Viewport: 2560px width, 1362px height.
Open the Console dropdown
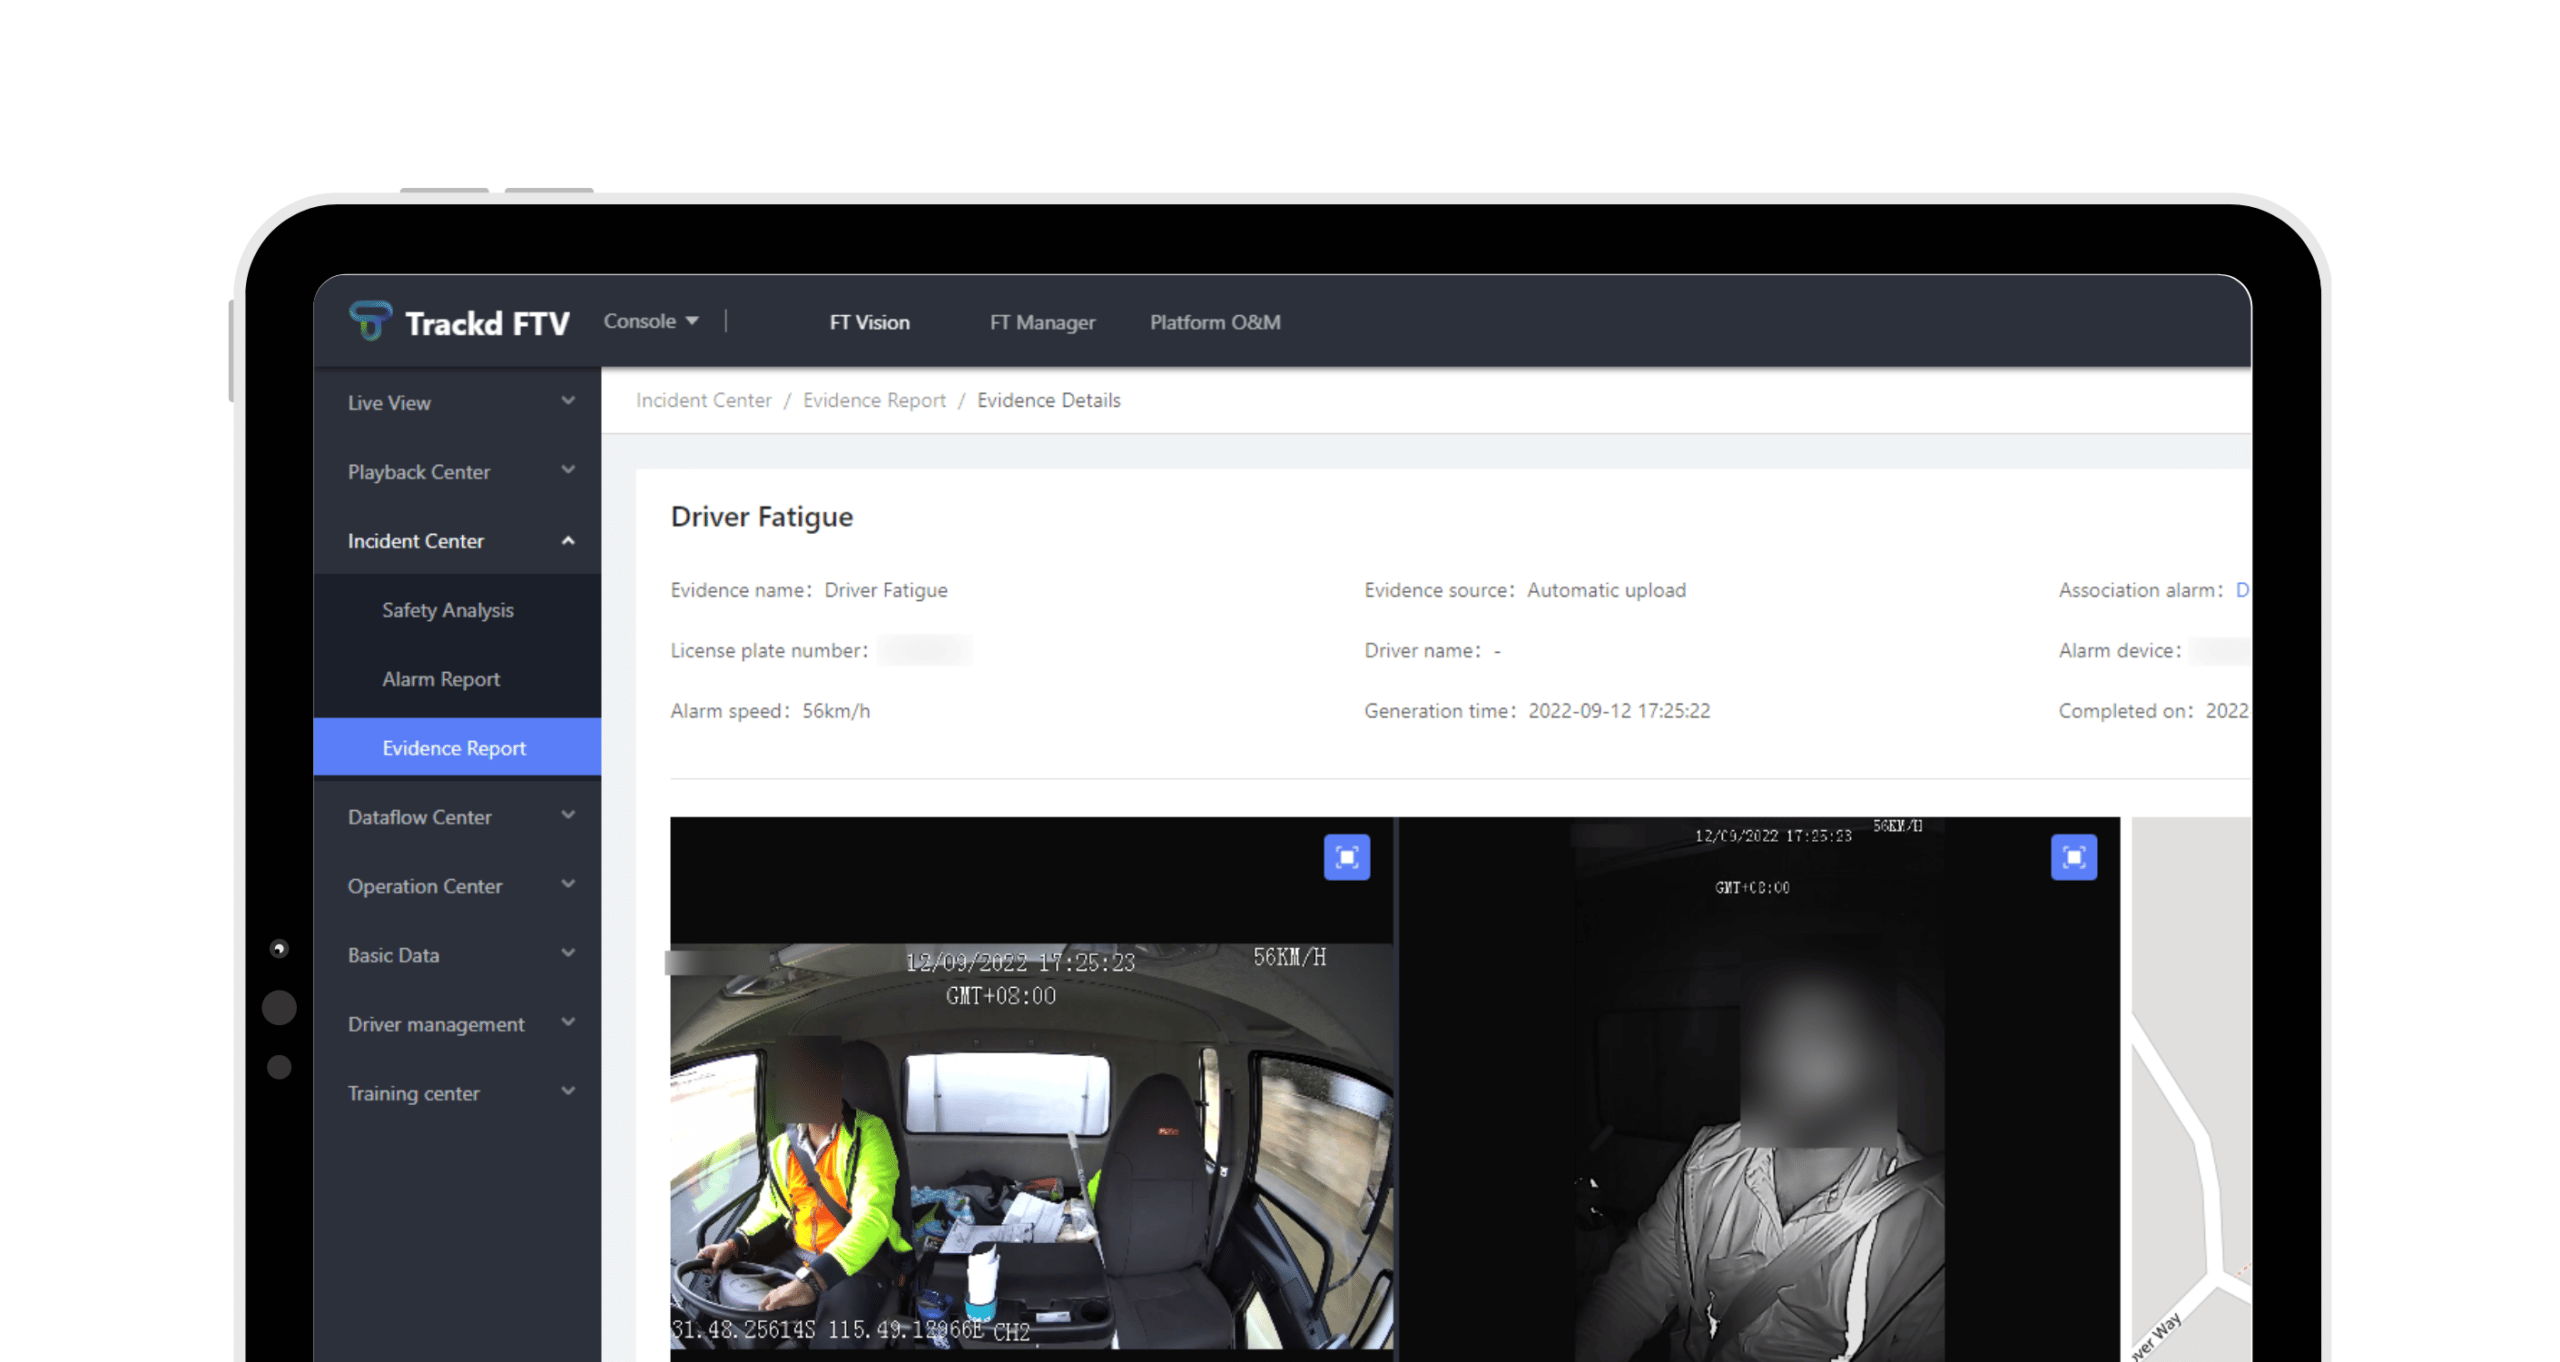click(650, 321)
